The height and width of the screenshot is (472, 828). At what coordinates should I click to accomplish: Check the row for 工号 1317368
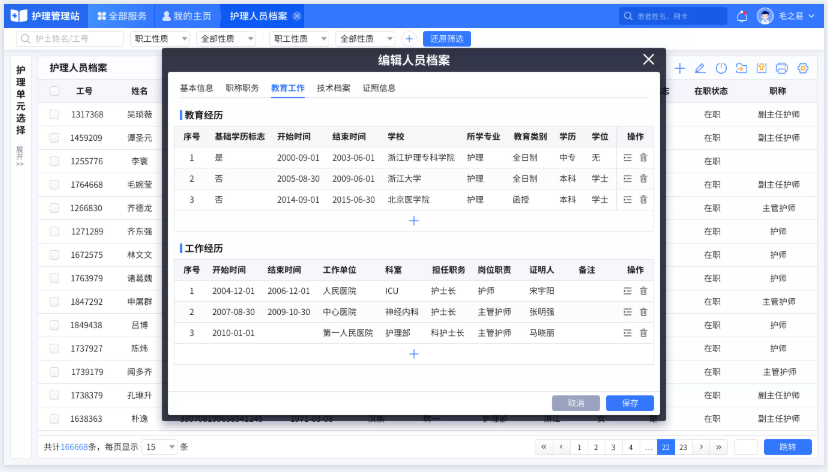[x=54, y=114]
